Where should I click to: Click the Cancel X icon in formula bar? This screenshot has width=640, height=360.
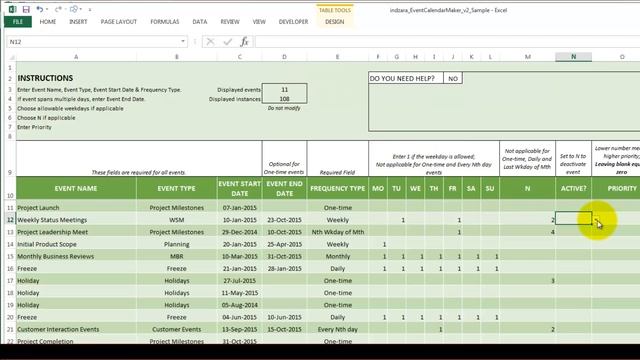210,42
